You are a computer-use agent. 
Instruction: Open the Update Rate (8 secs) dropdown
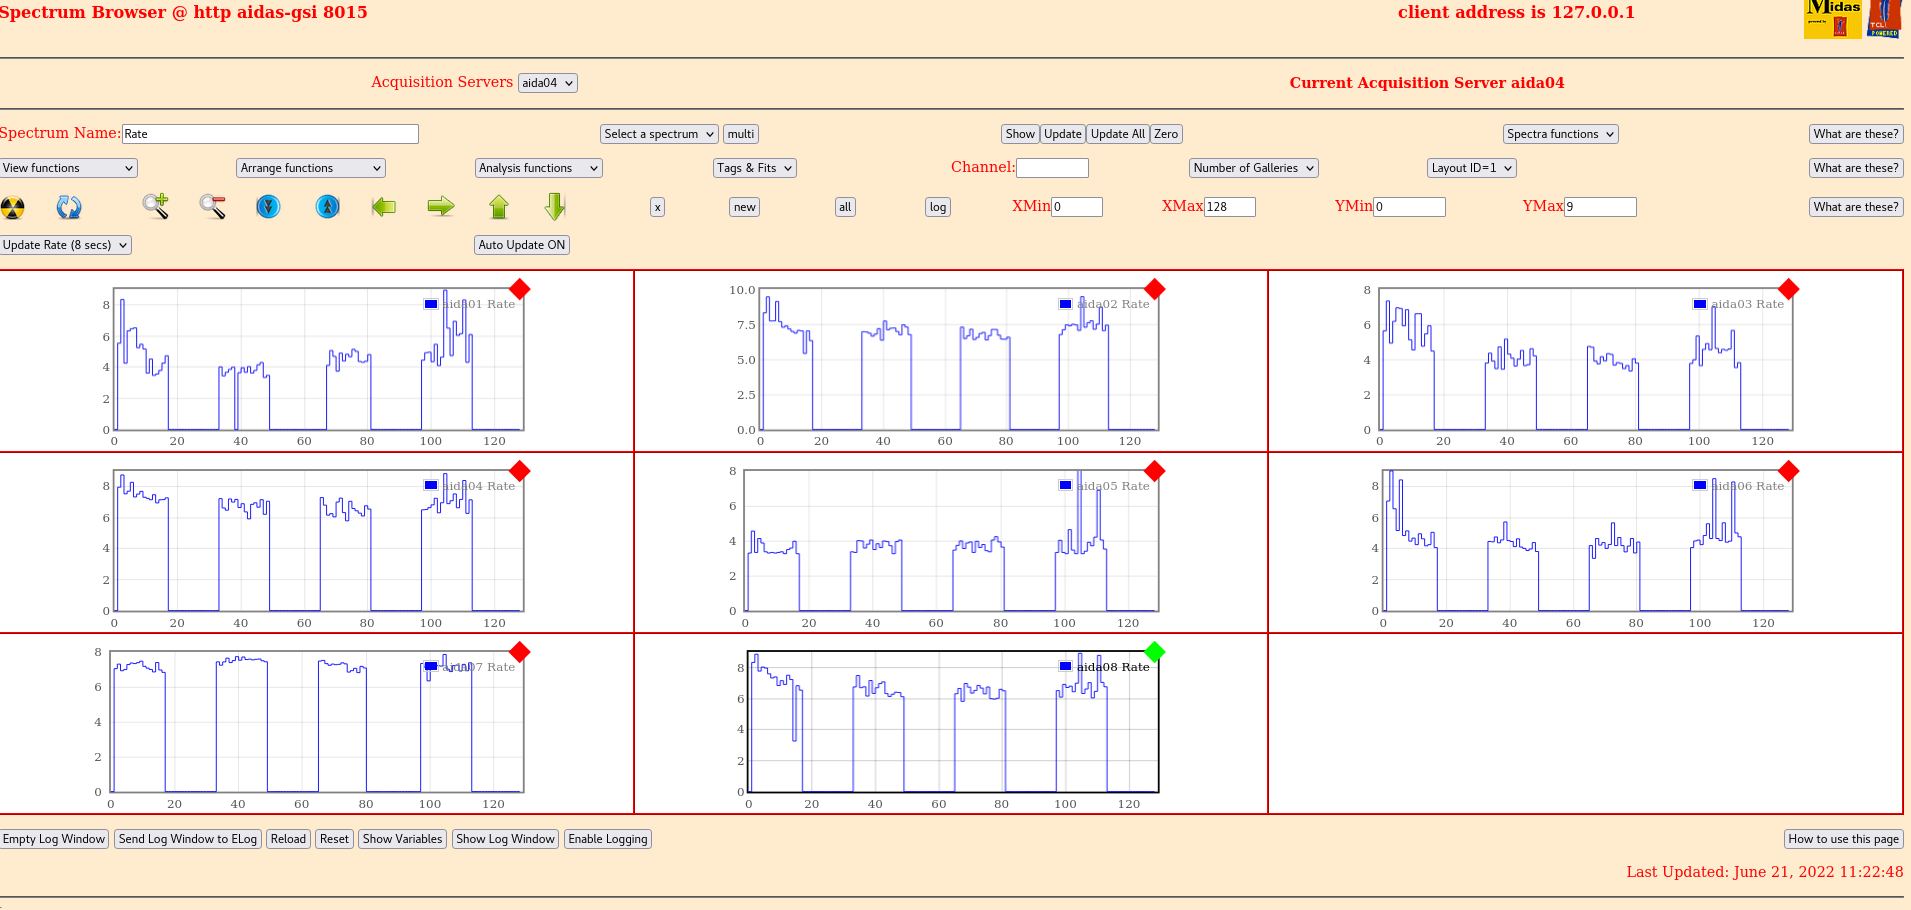(66, 245)
